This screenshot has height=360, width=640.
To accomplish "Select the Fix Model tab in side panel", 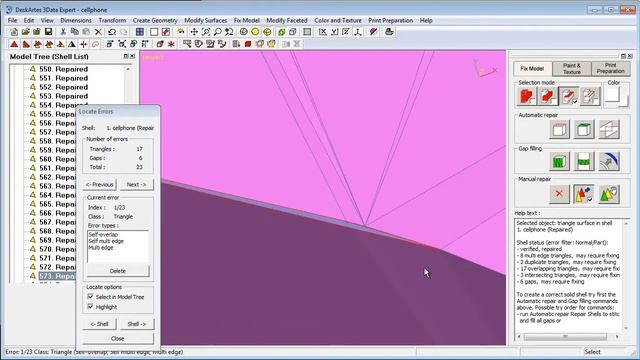I will (x=532, y=69).
